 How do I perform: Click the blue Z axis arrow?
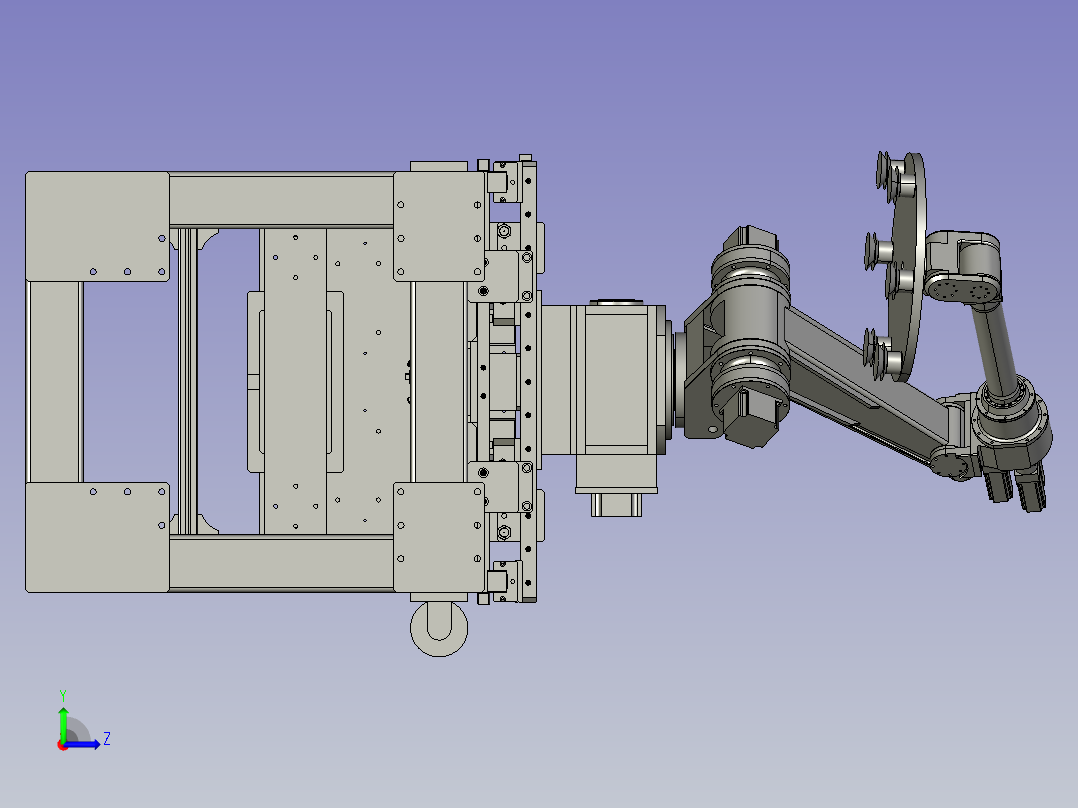(82, 744)
